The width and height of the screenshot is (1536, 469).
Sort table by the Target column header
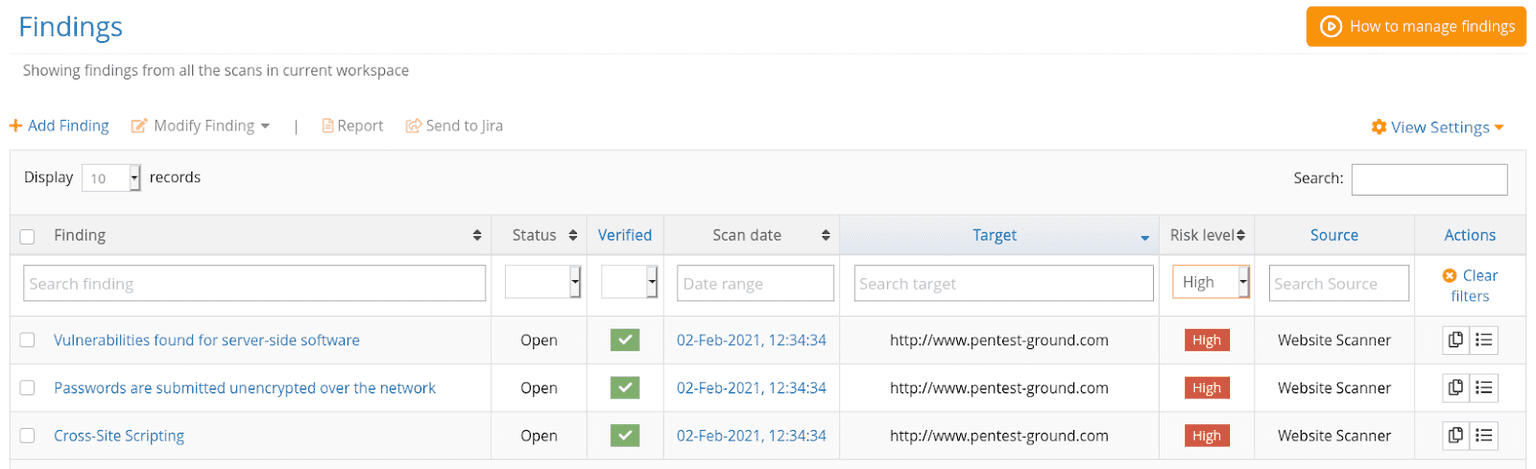pos(995,235)
